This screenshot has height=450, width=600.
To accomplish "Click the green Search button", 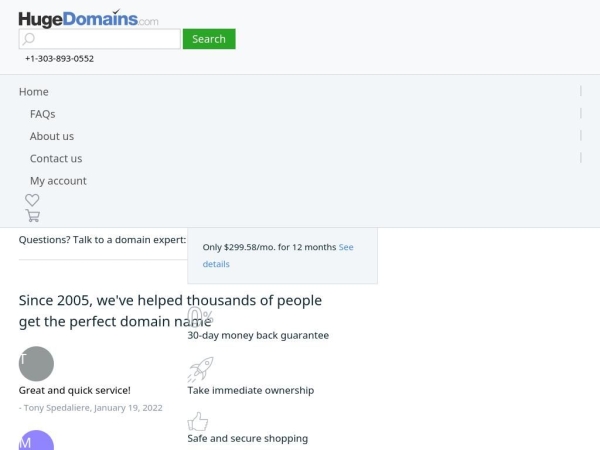I will click(x=209, y=39).
